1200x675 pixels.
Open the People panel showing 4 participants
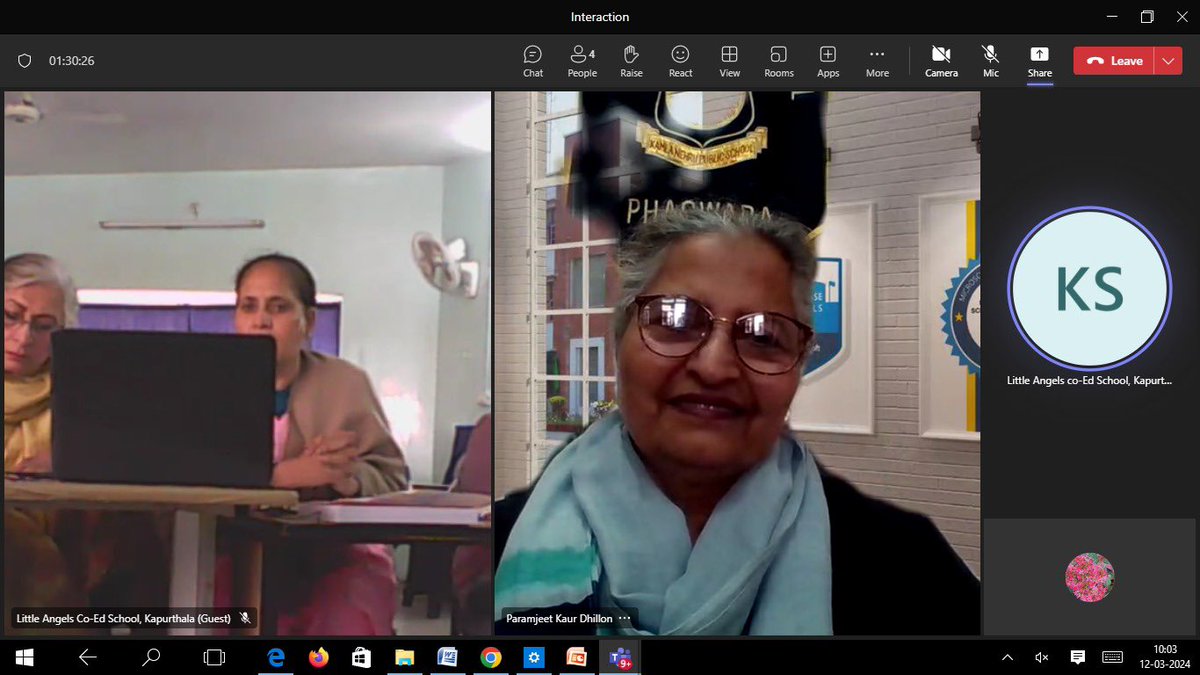581,60
